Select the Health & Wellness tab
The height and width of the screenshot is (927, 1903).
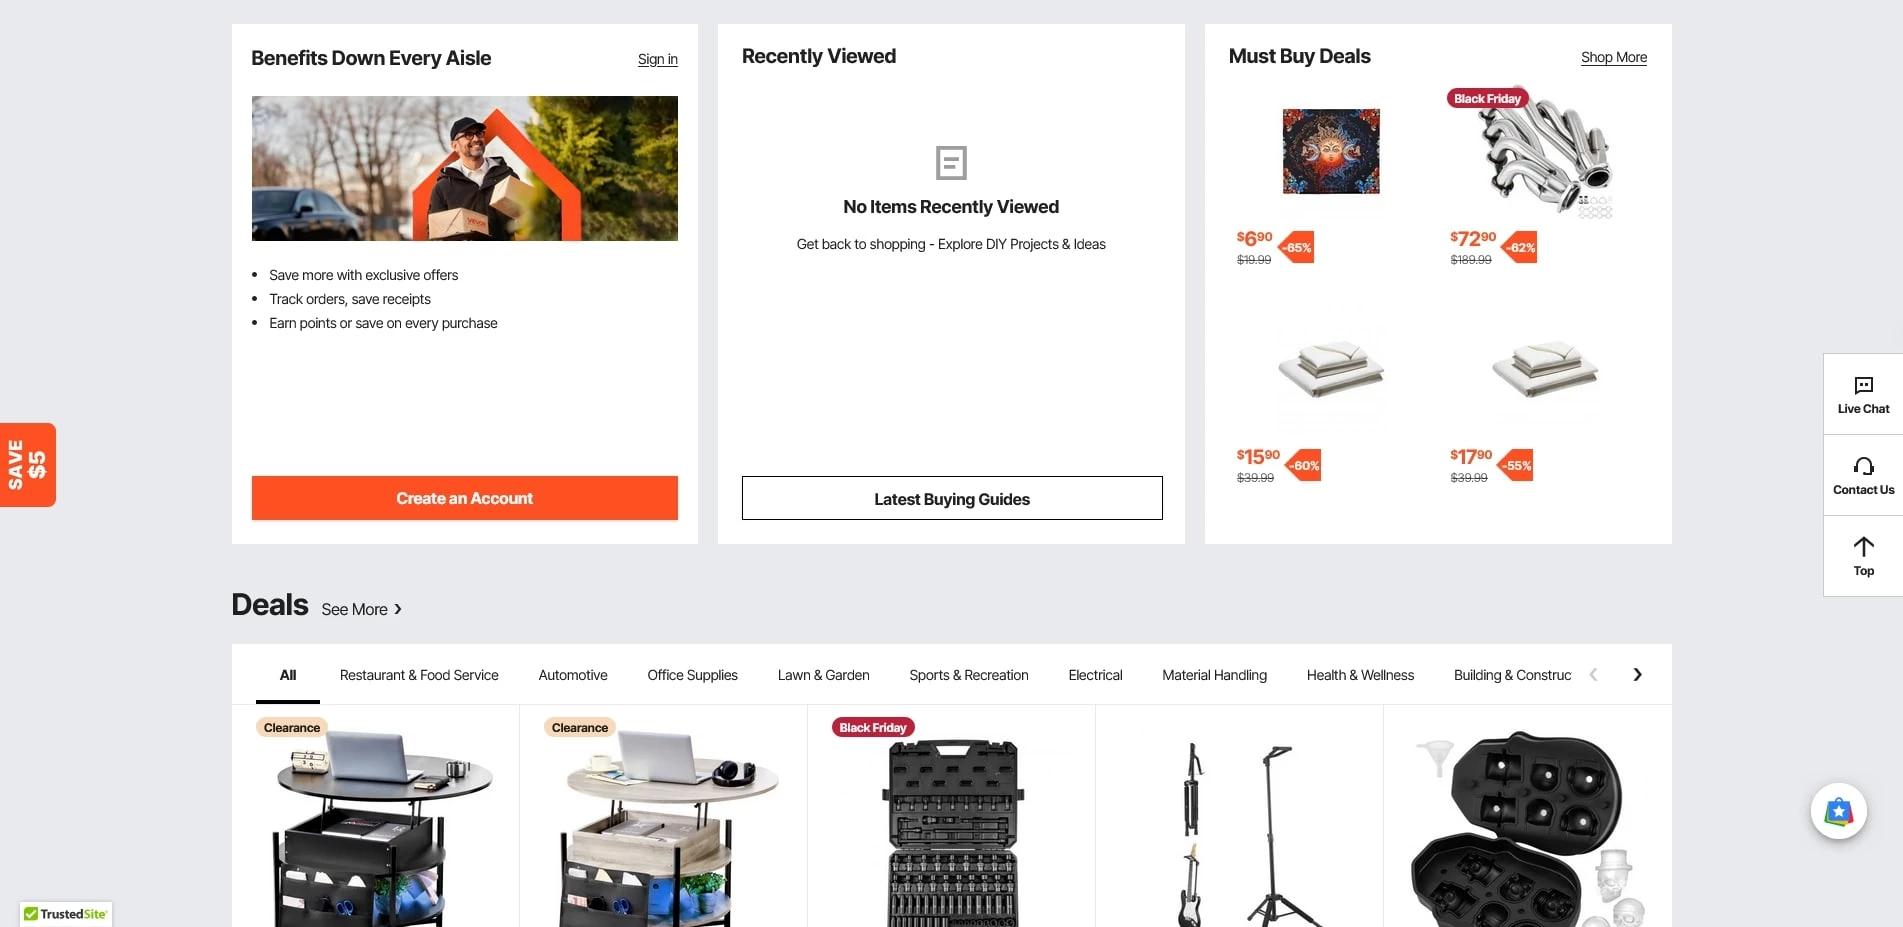(1360, 675)
